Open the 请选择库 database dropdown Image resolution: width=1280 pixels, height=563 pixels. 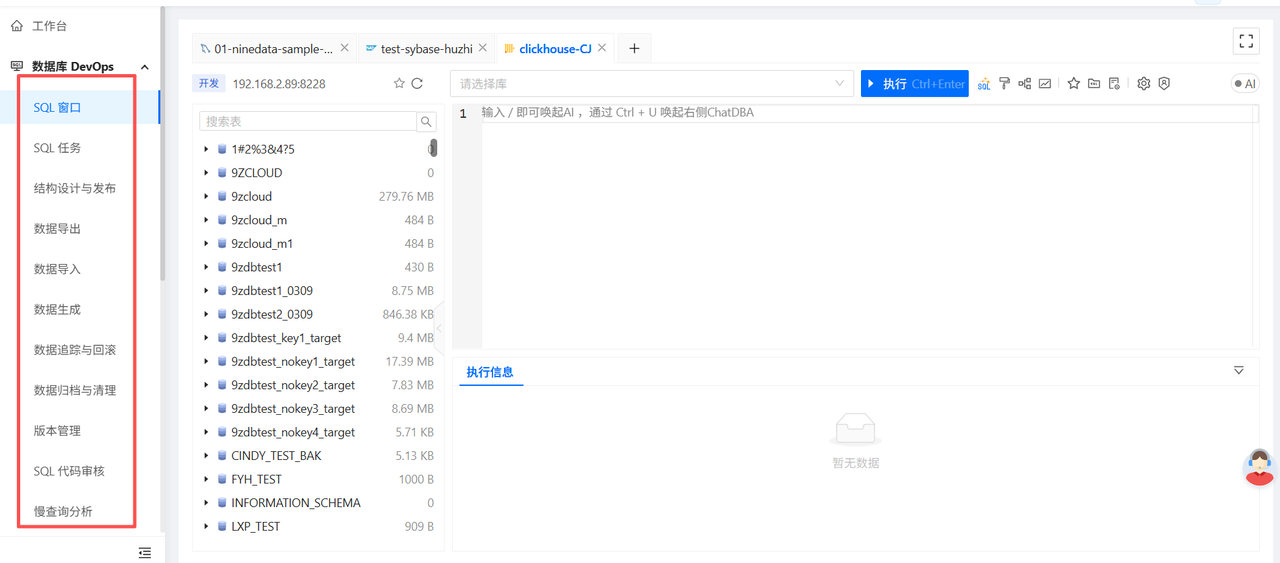tap(651, 84)
